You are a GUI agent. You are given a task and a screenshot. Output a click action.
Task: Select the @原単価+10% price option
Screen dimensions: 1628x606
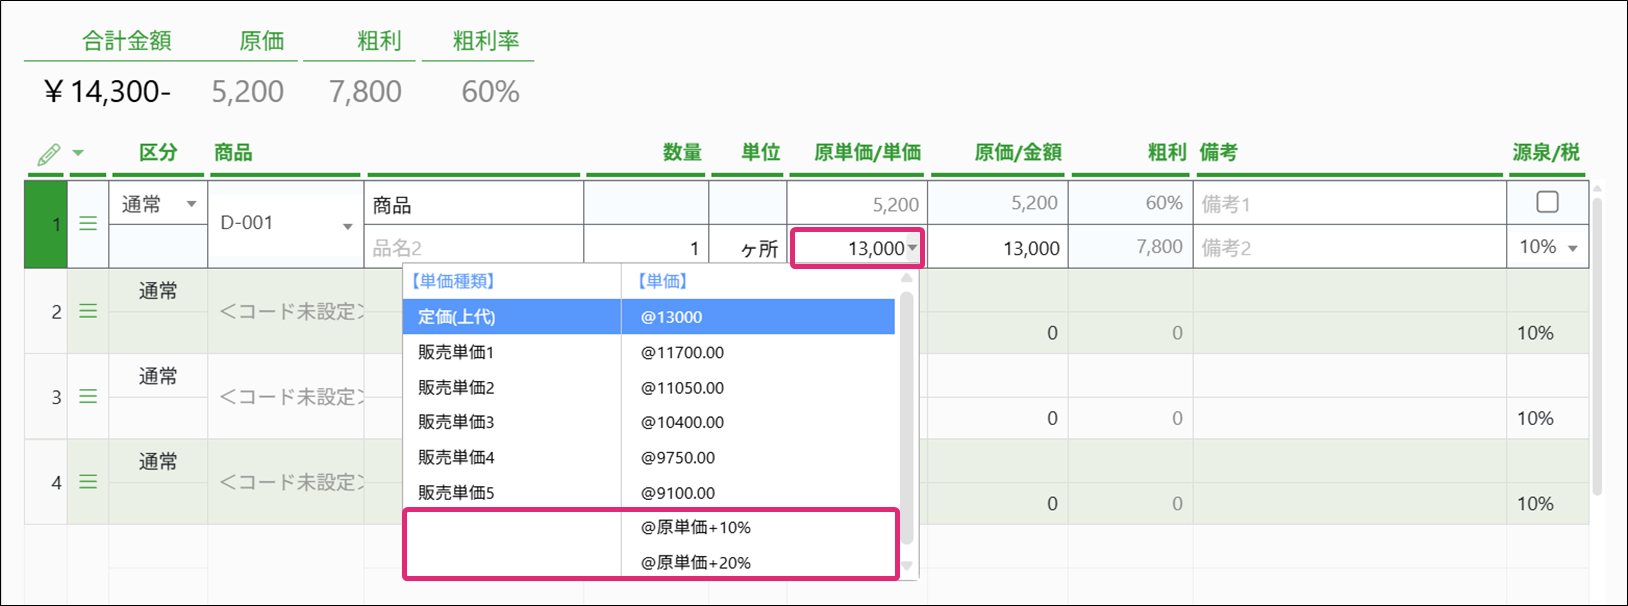[695, 527]
